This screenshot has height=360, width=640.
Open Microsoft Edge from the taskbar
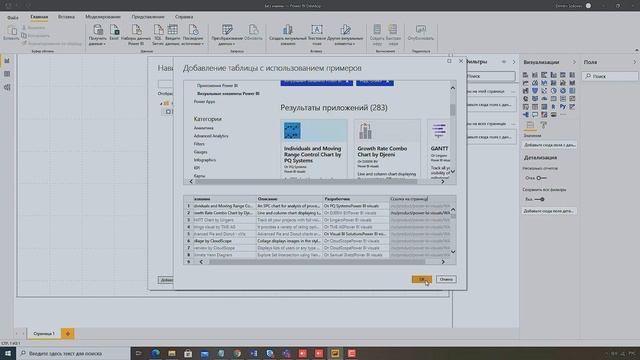coord(155,353)
